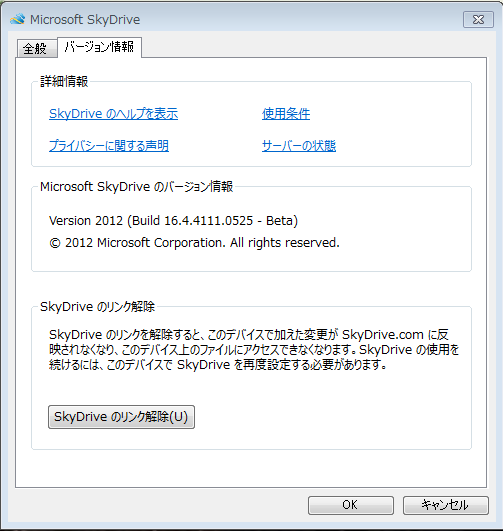
Task: Select the バージョン情報 tab
Action: coord(100,47)
